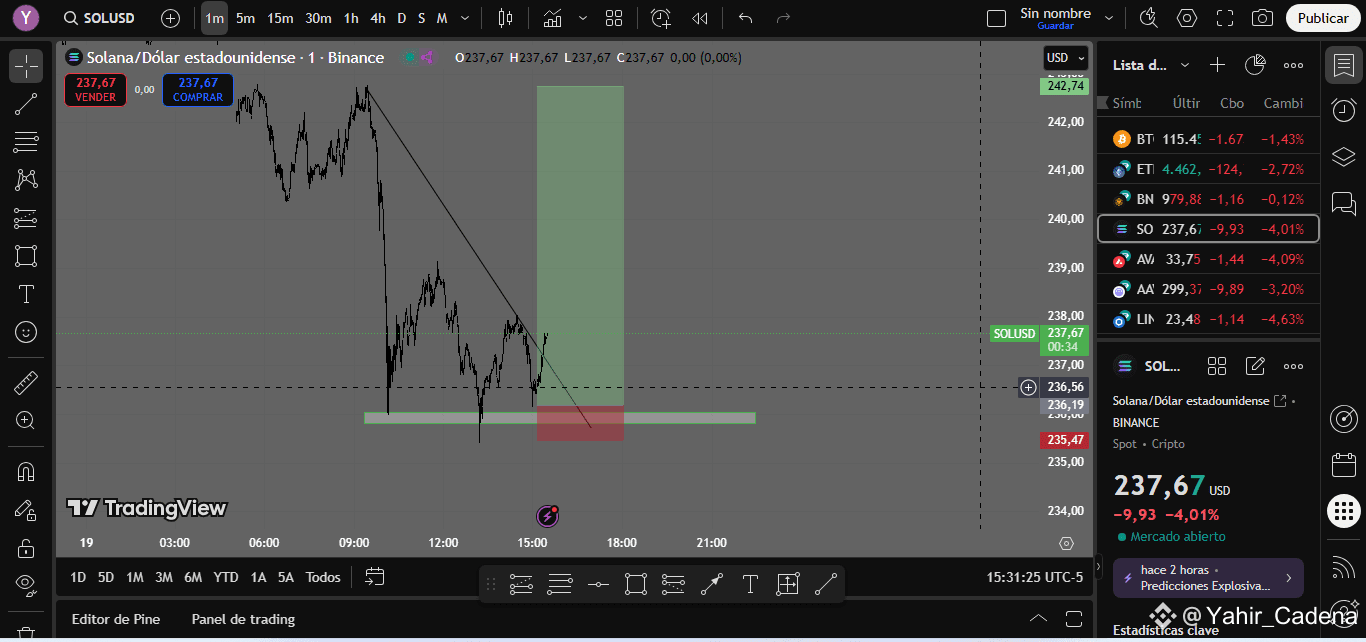Switch to 30m timeframe
The image size is (1366, 642).
coord(318,18)
